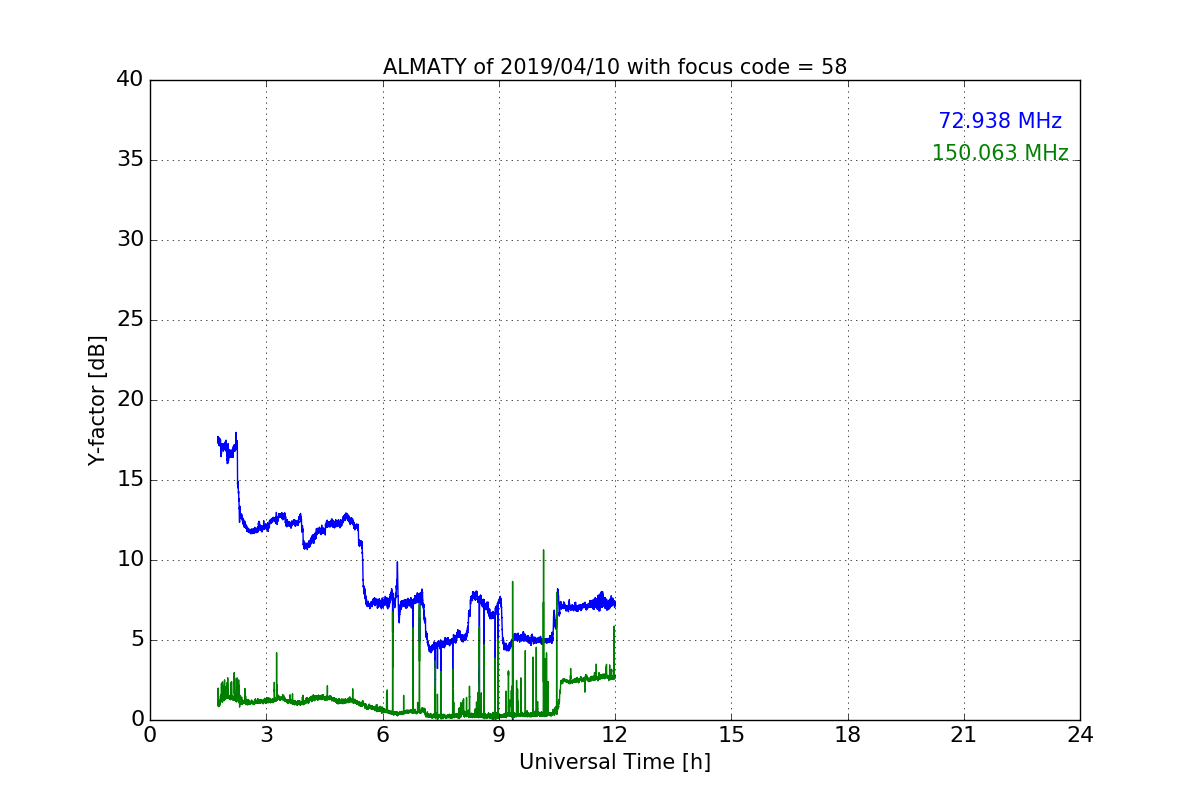
Task: Click the blue curve's starting peak near 17 dB
Action: point(227,447)
